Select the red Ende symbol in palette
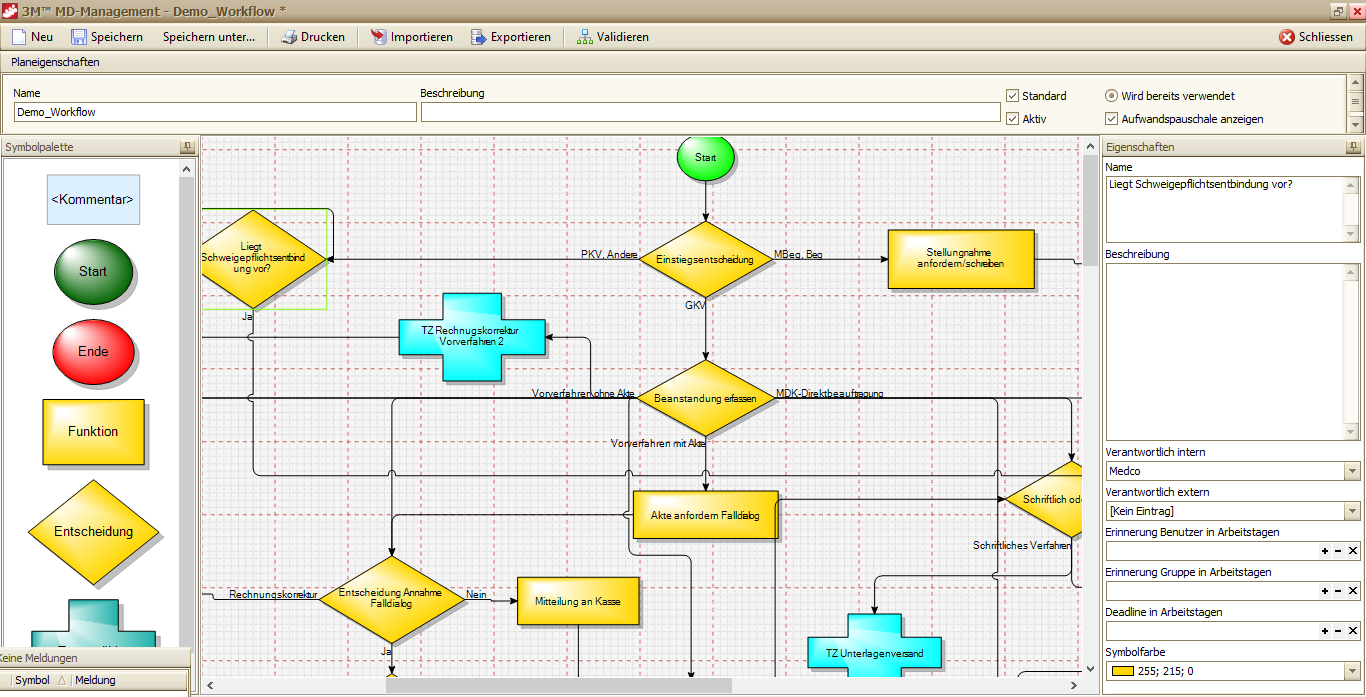This screenshot has height=697, width=1366. click(x=93, y=351)
